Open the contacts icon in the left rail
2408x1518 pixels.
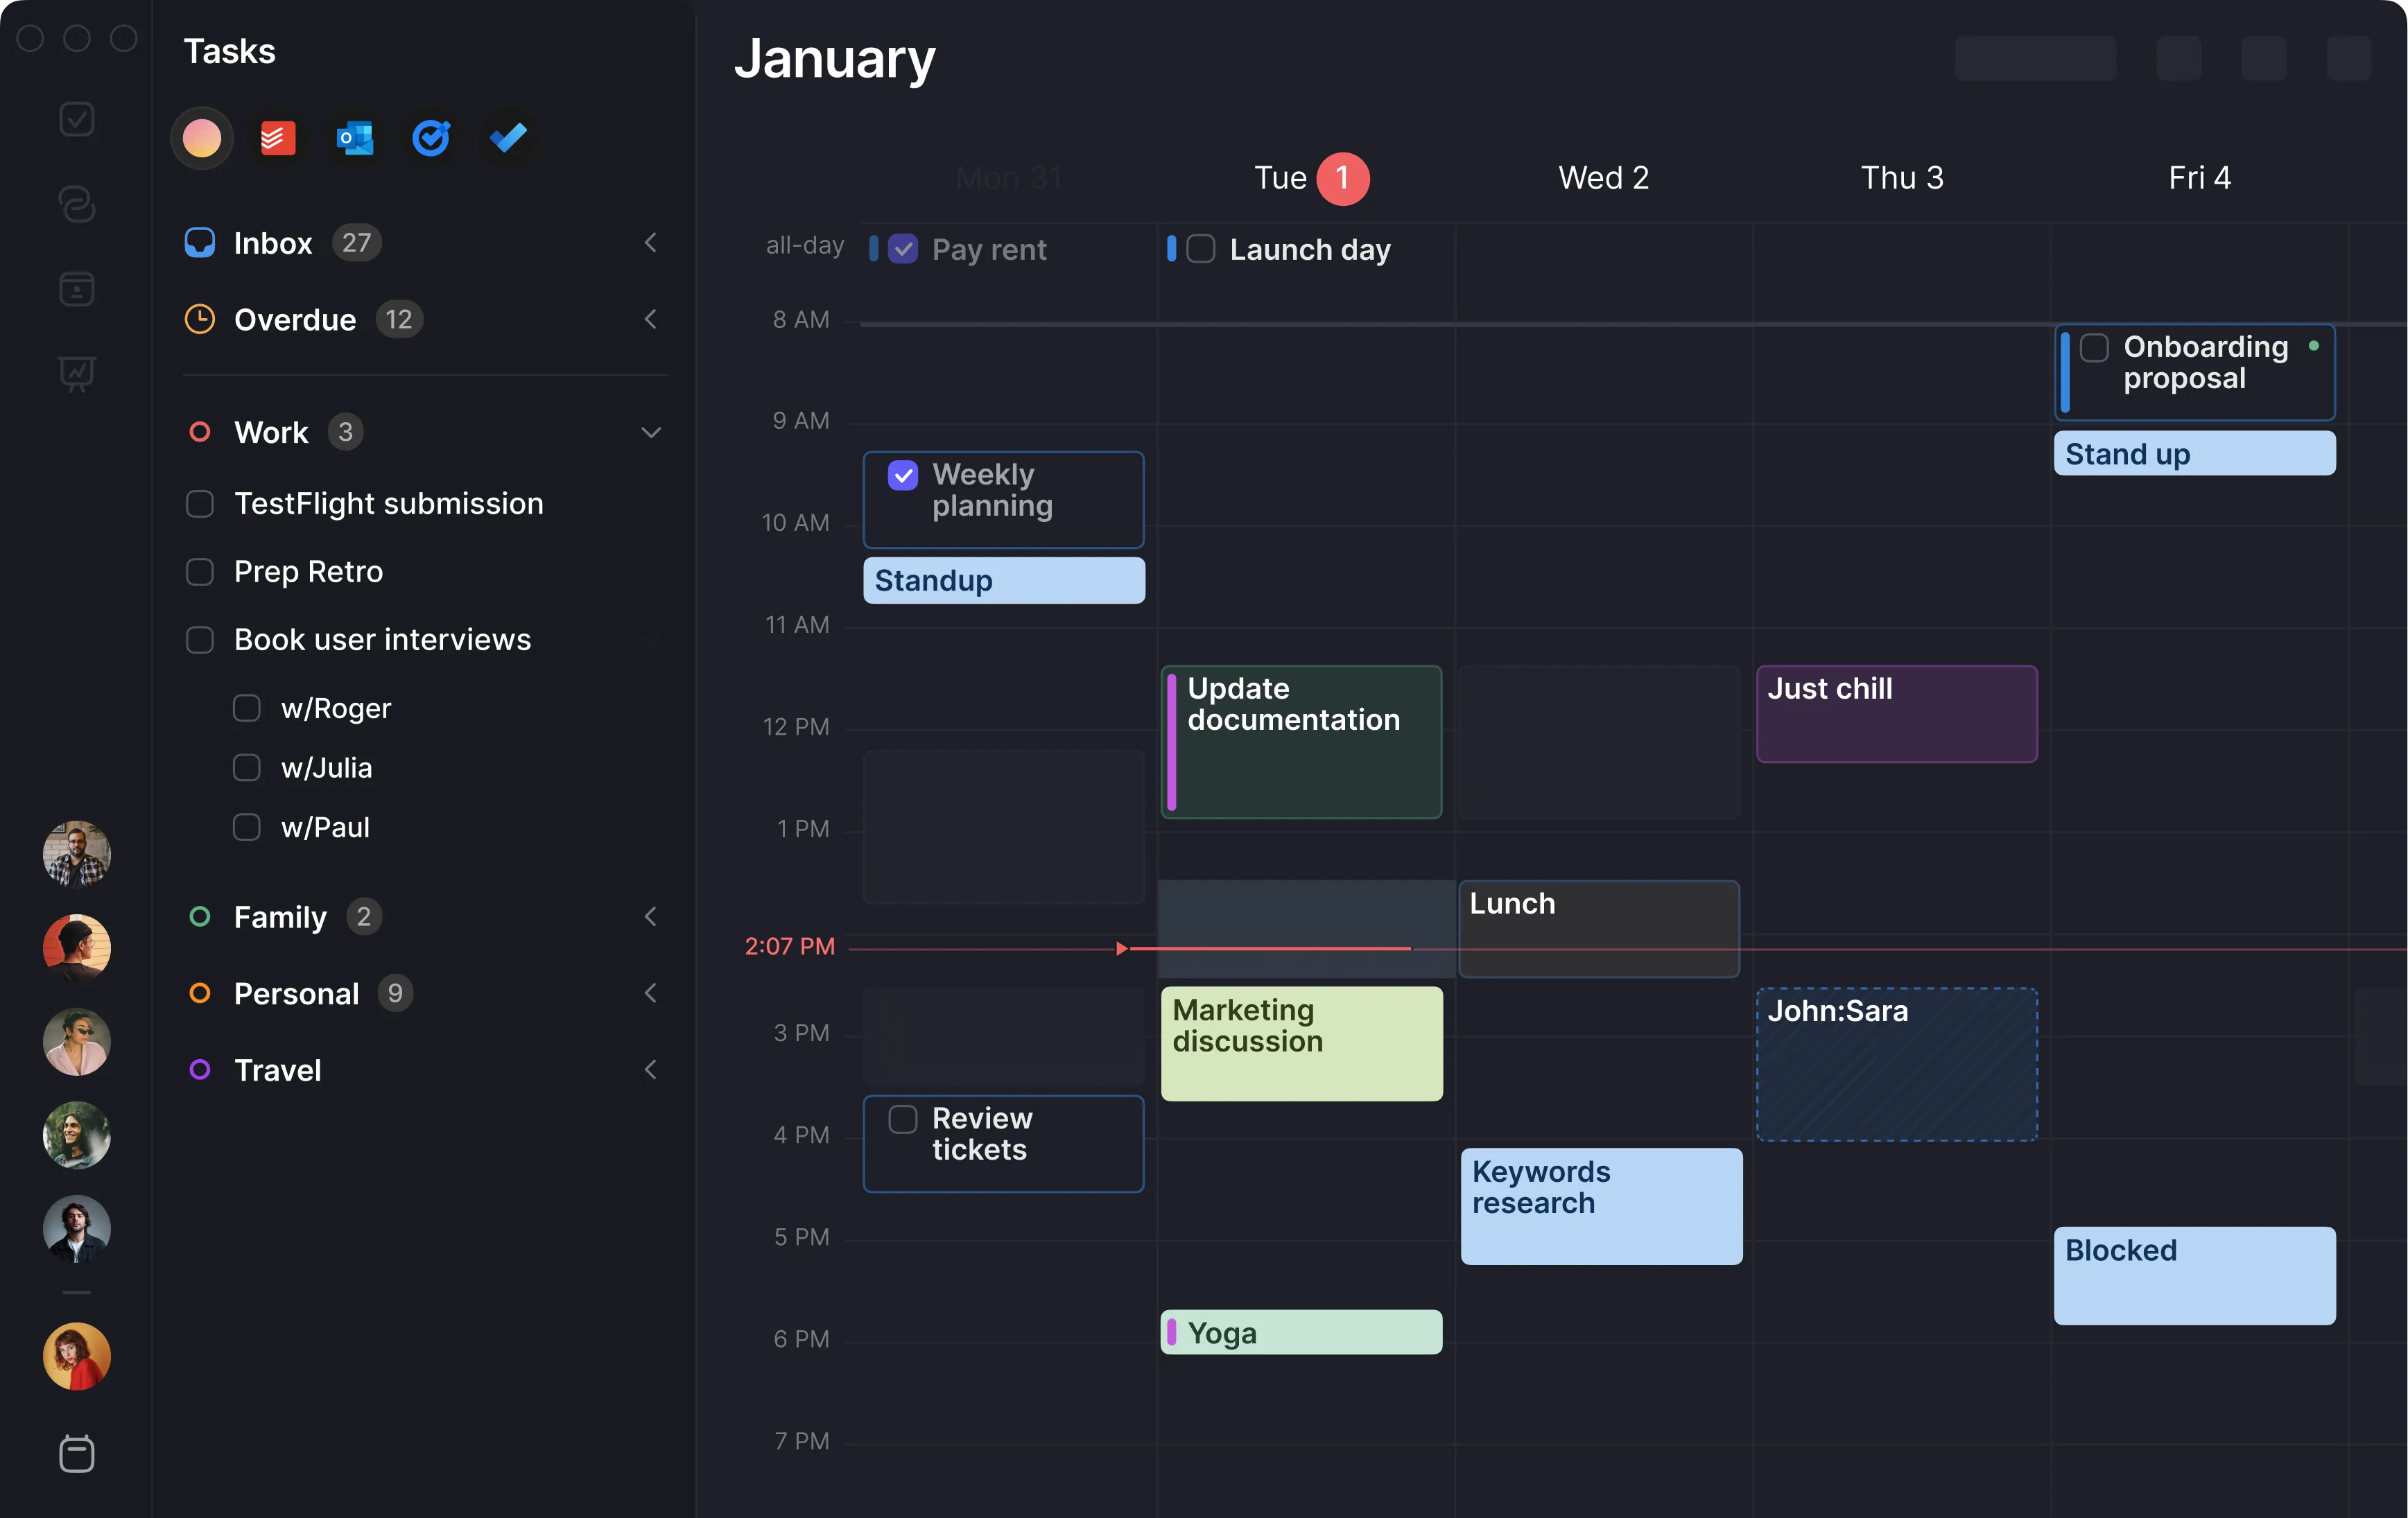[x=76, y=289]
